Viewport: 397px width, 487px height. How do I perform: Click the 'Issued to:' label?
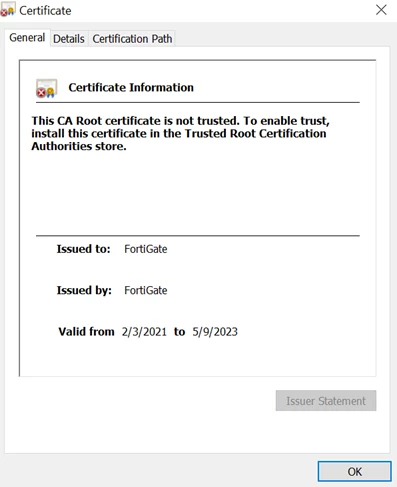[83, 249]
